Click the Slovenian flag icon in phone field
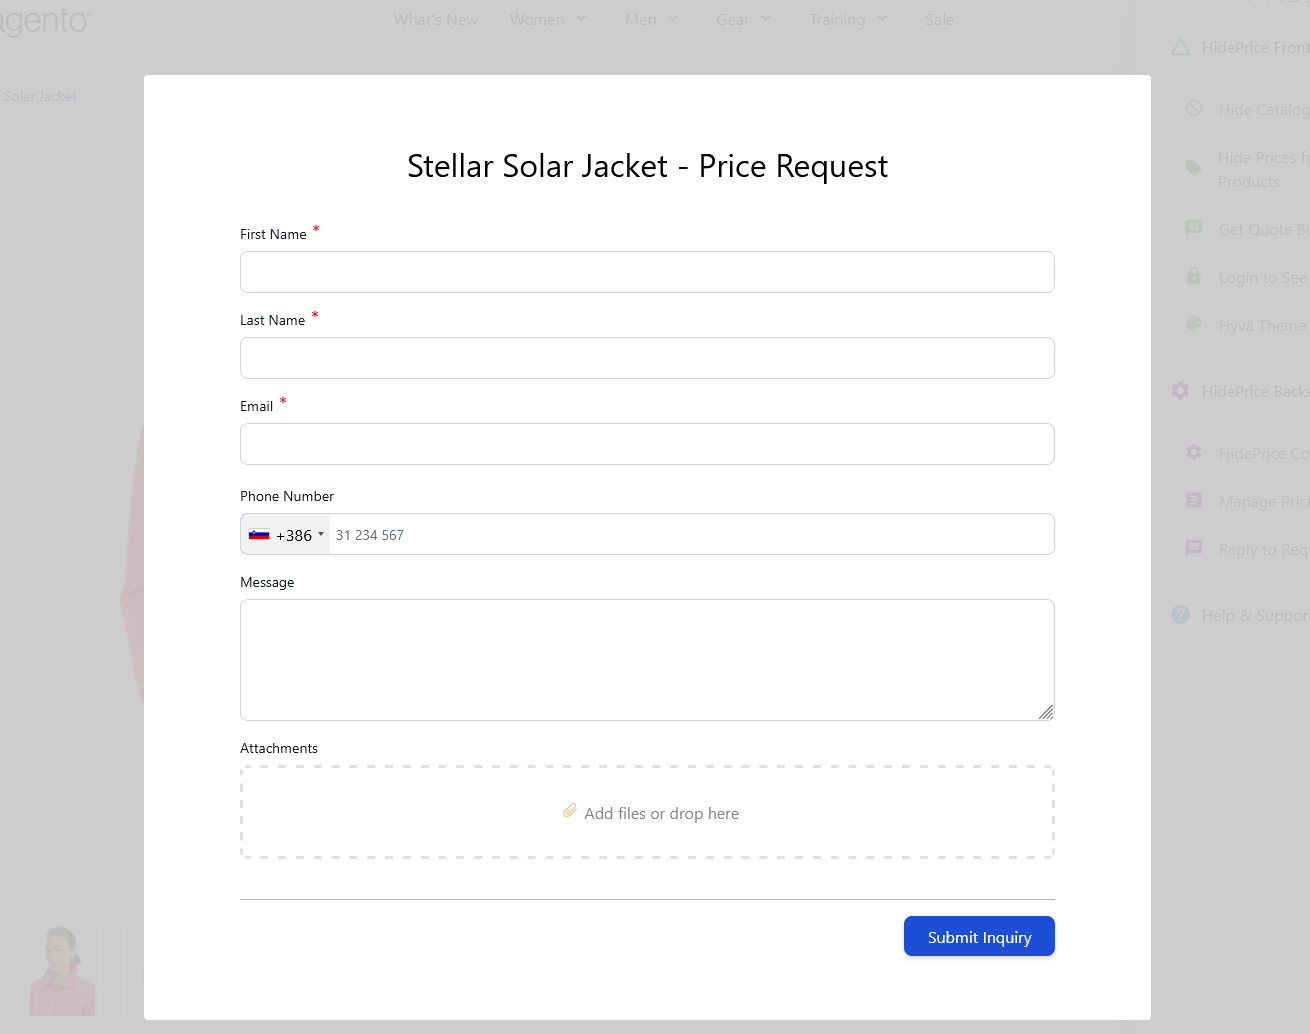 (258, 533)
